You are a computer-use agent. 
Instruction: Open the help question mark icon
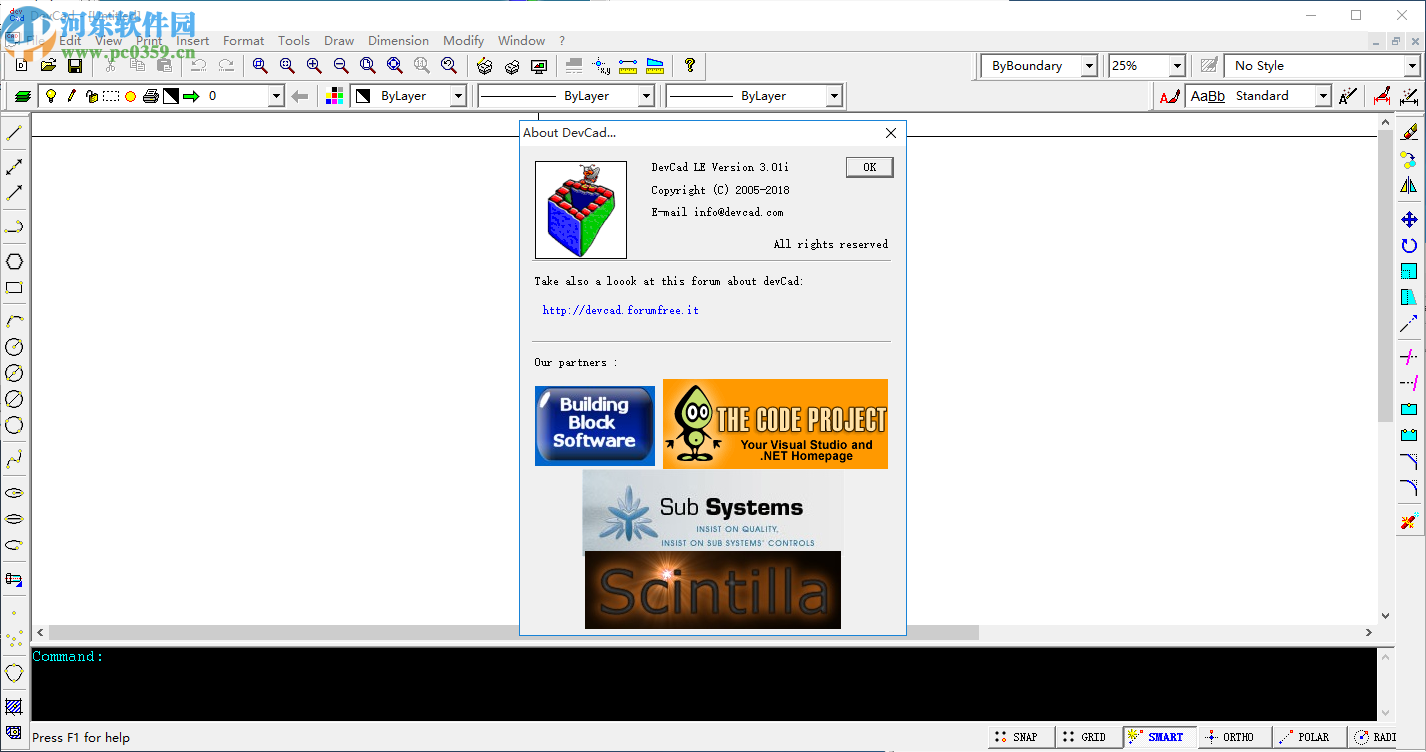[689, 66]
